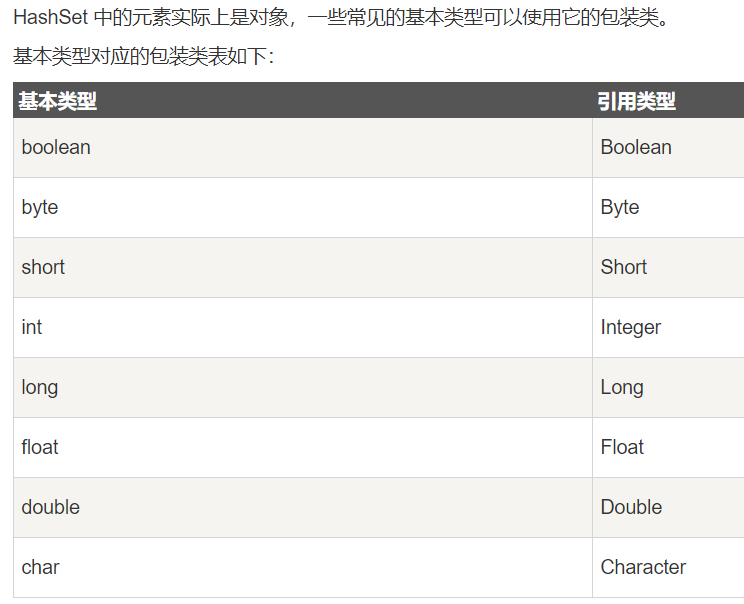Click the char table cell

[x=303, y=567]
